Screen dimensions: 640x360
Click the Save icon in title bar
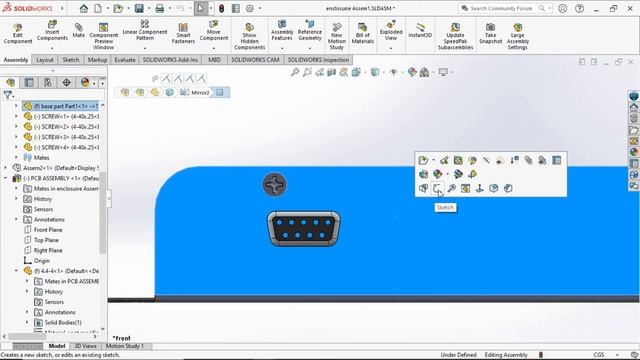139,8
